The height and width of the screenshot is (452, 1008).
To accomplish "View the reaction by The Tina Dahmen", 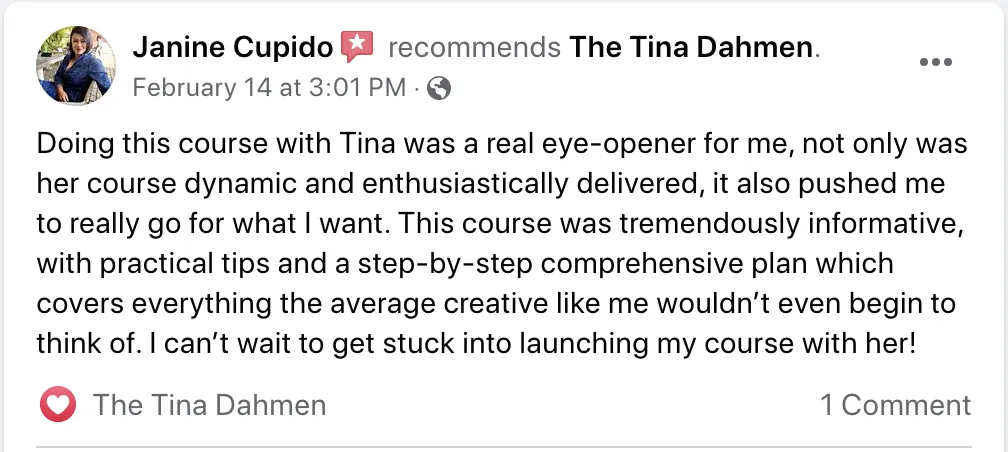I will click(x=209, y=405).
